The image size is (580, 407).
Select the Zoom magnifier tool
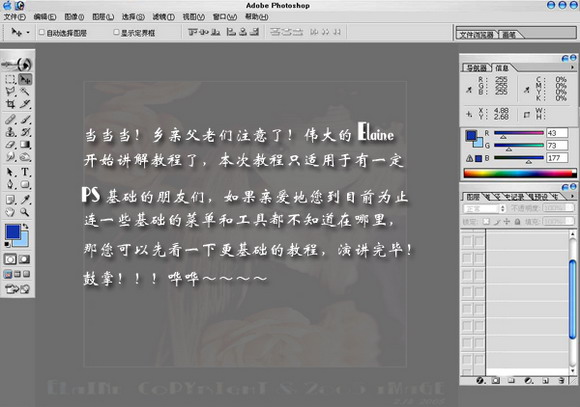[x=25, y=212]
